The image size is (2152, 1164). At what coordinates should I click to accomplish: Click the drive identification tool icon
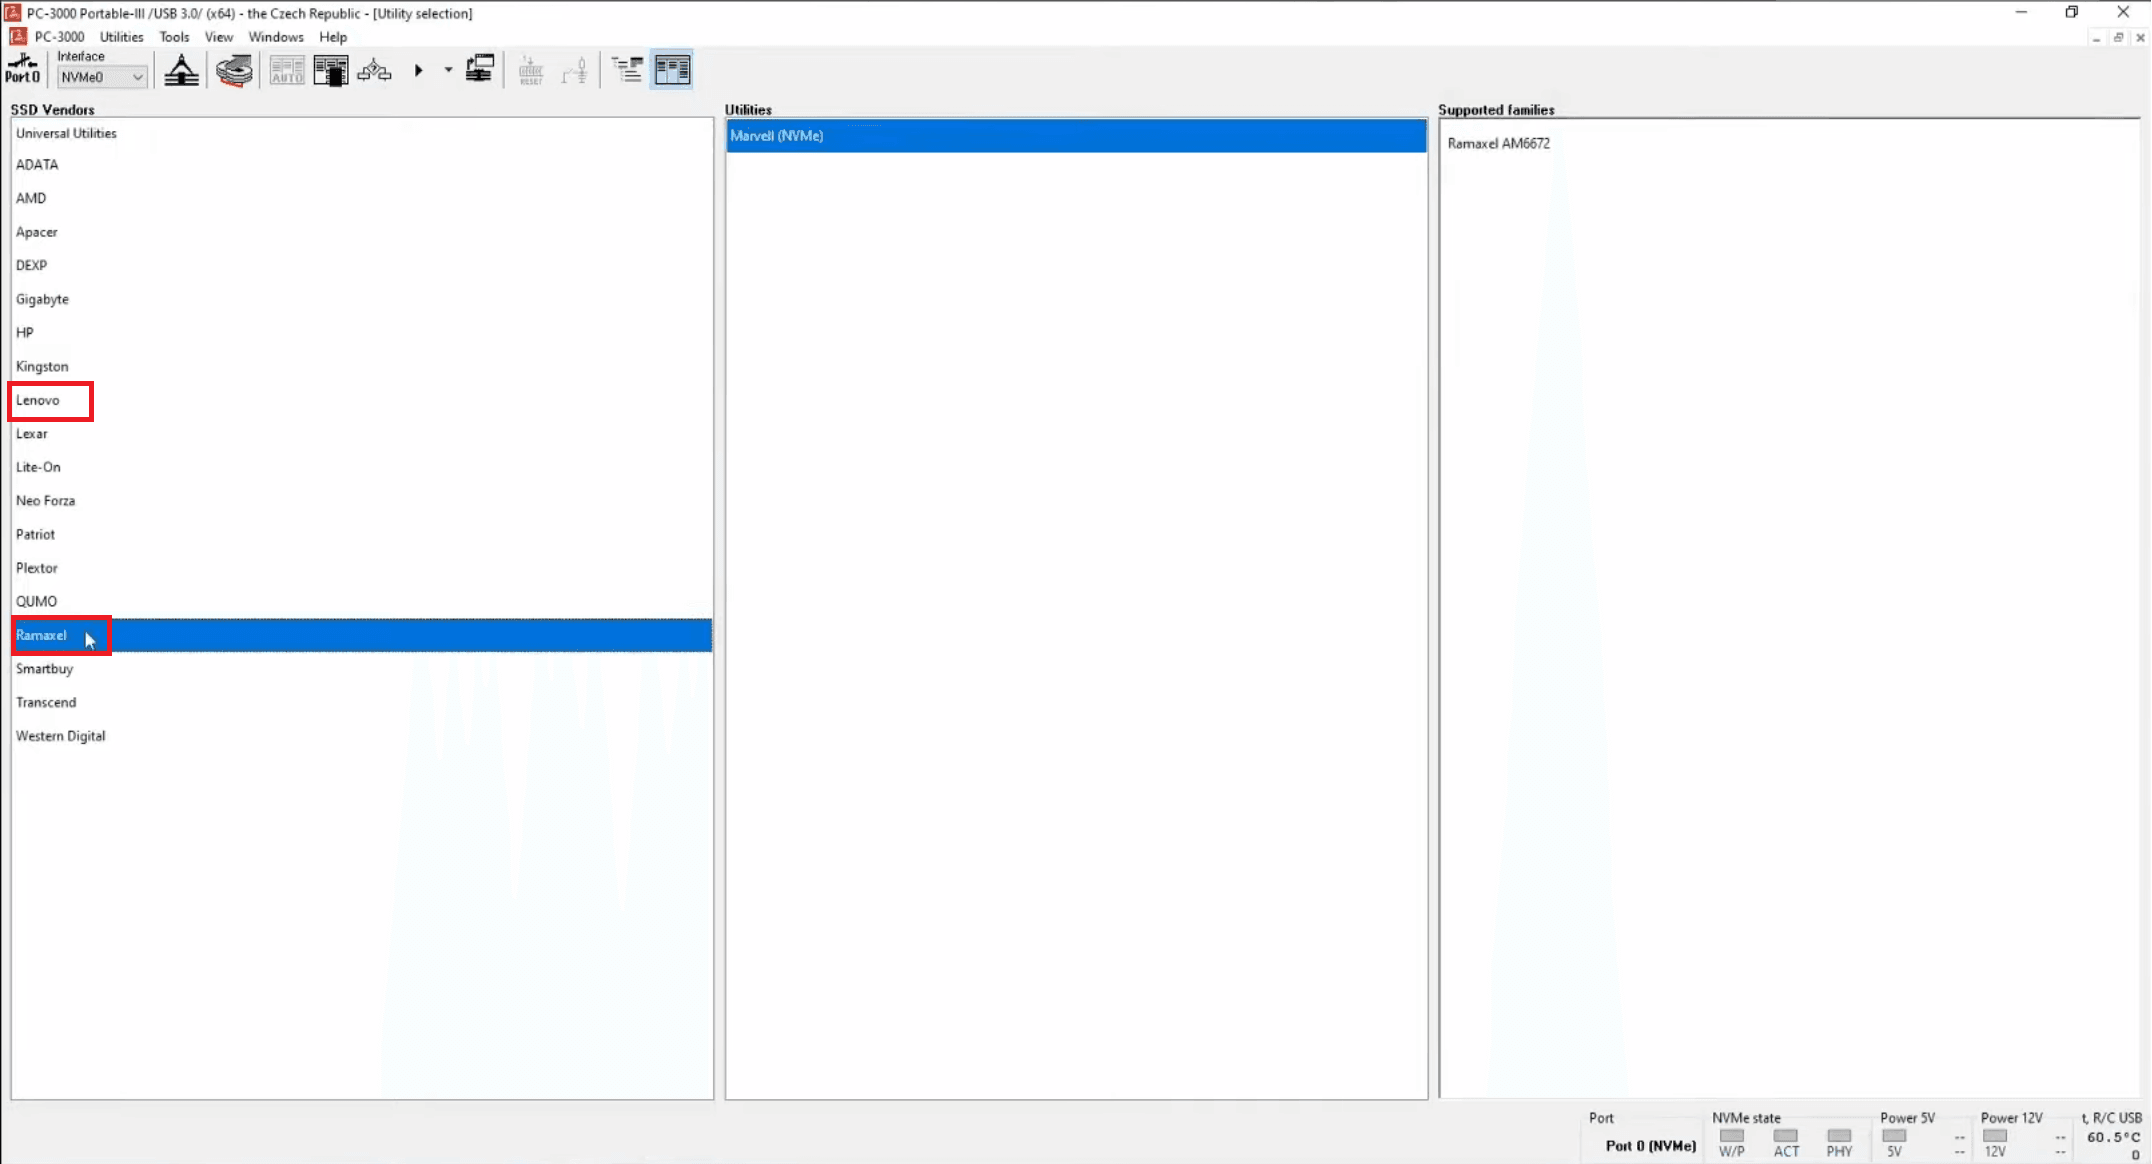pos(181,70)
